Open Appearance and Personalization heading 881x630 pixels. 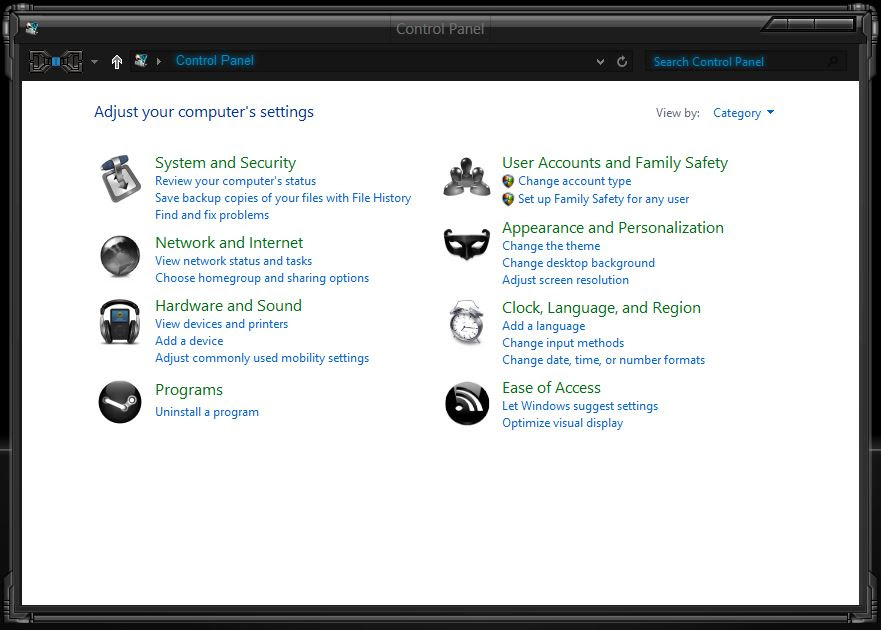[612, 228]
